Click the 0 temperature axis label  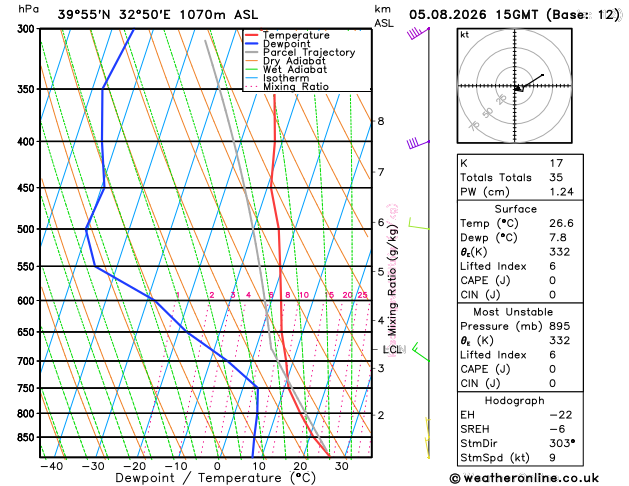click(217, 466)
